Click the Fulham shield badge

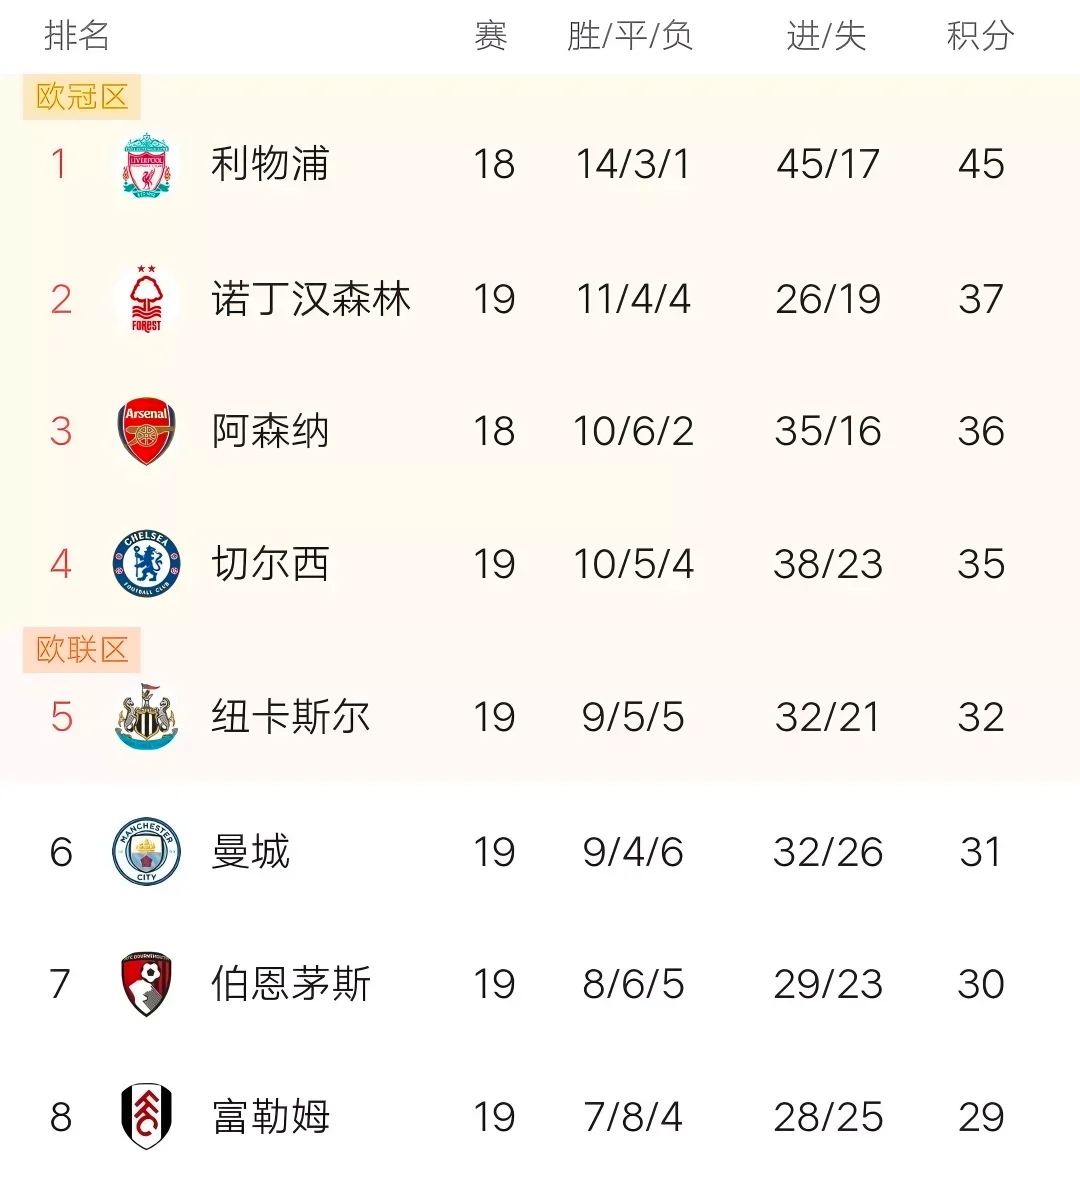(x=144, y=1117)
